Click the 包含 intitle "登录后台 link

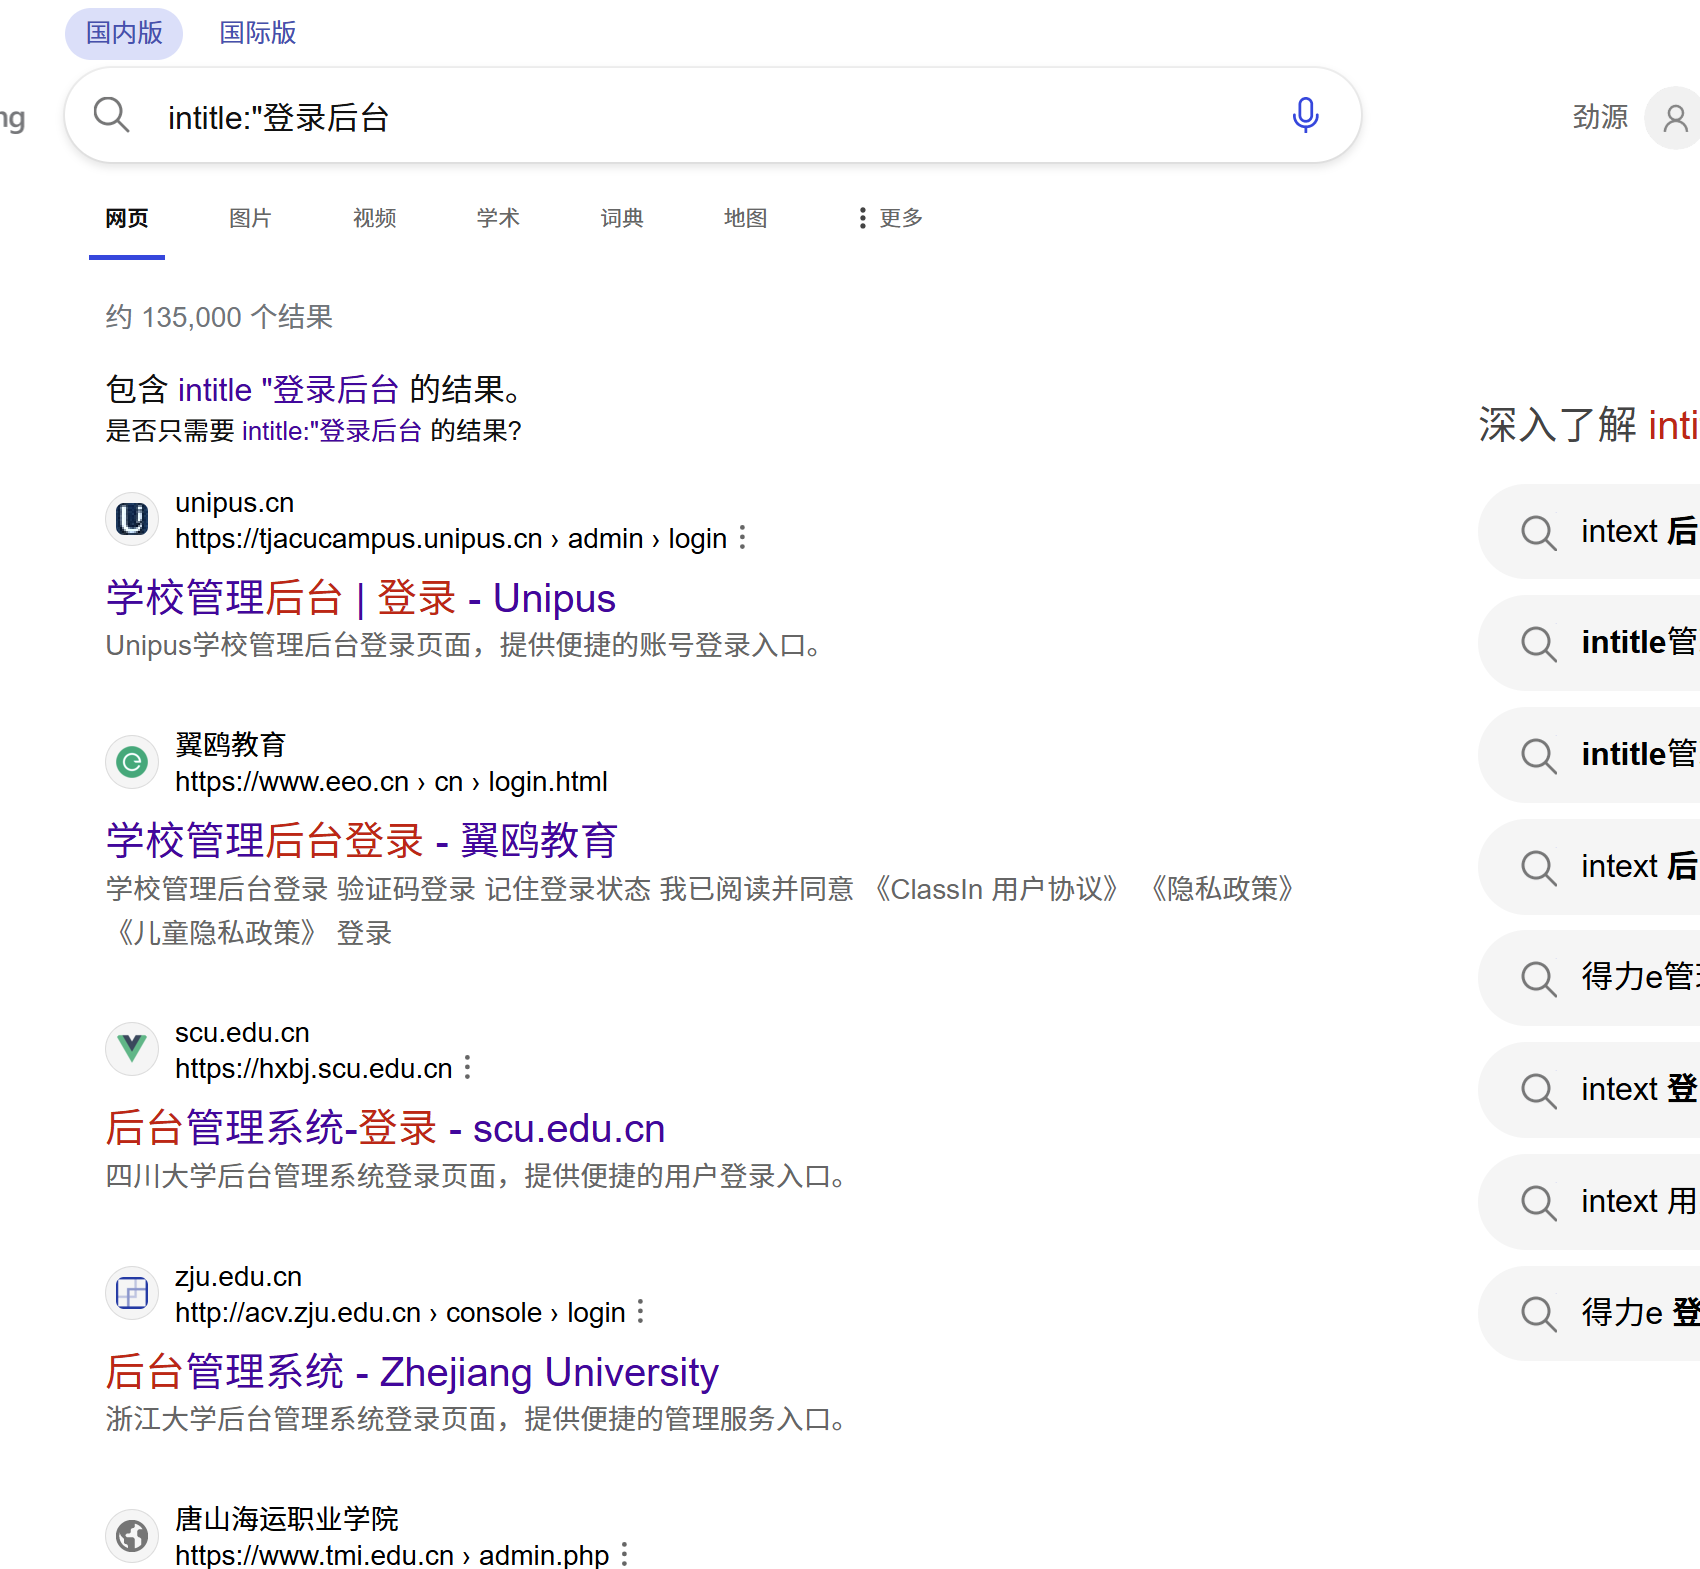(289, 389)
